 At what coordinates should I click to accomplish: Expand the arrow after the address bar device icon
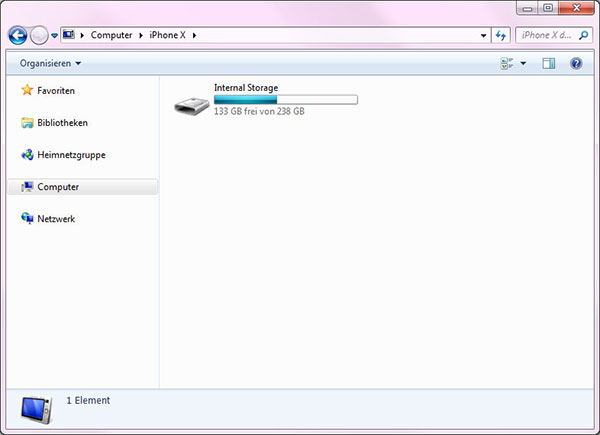[82, 35]
